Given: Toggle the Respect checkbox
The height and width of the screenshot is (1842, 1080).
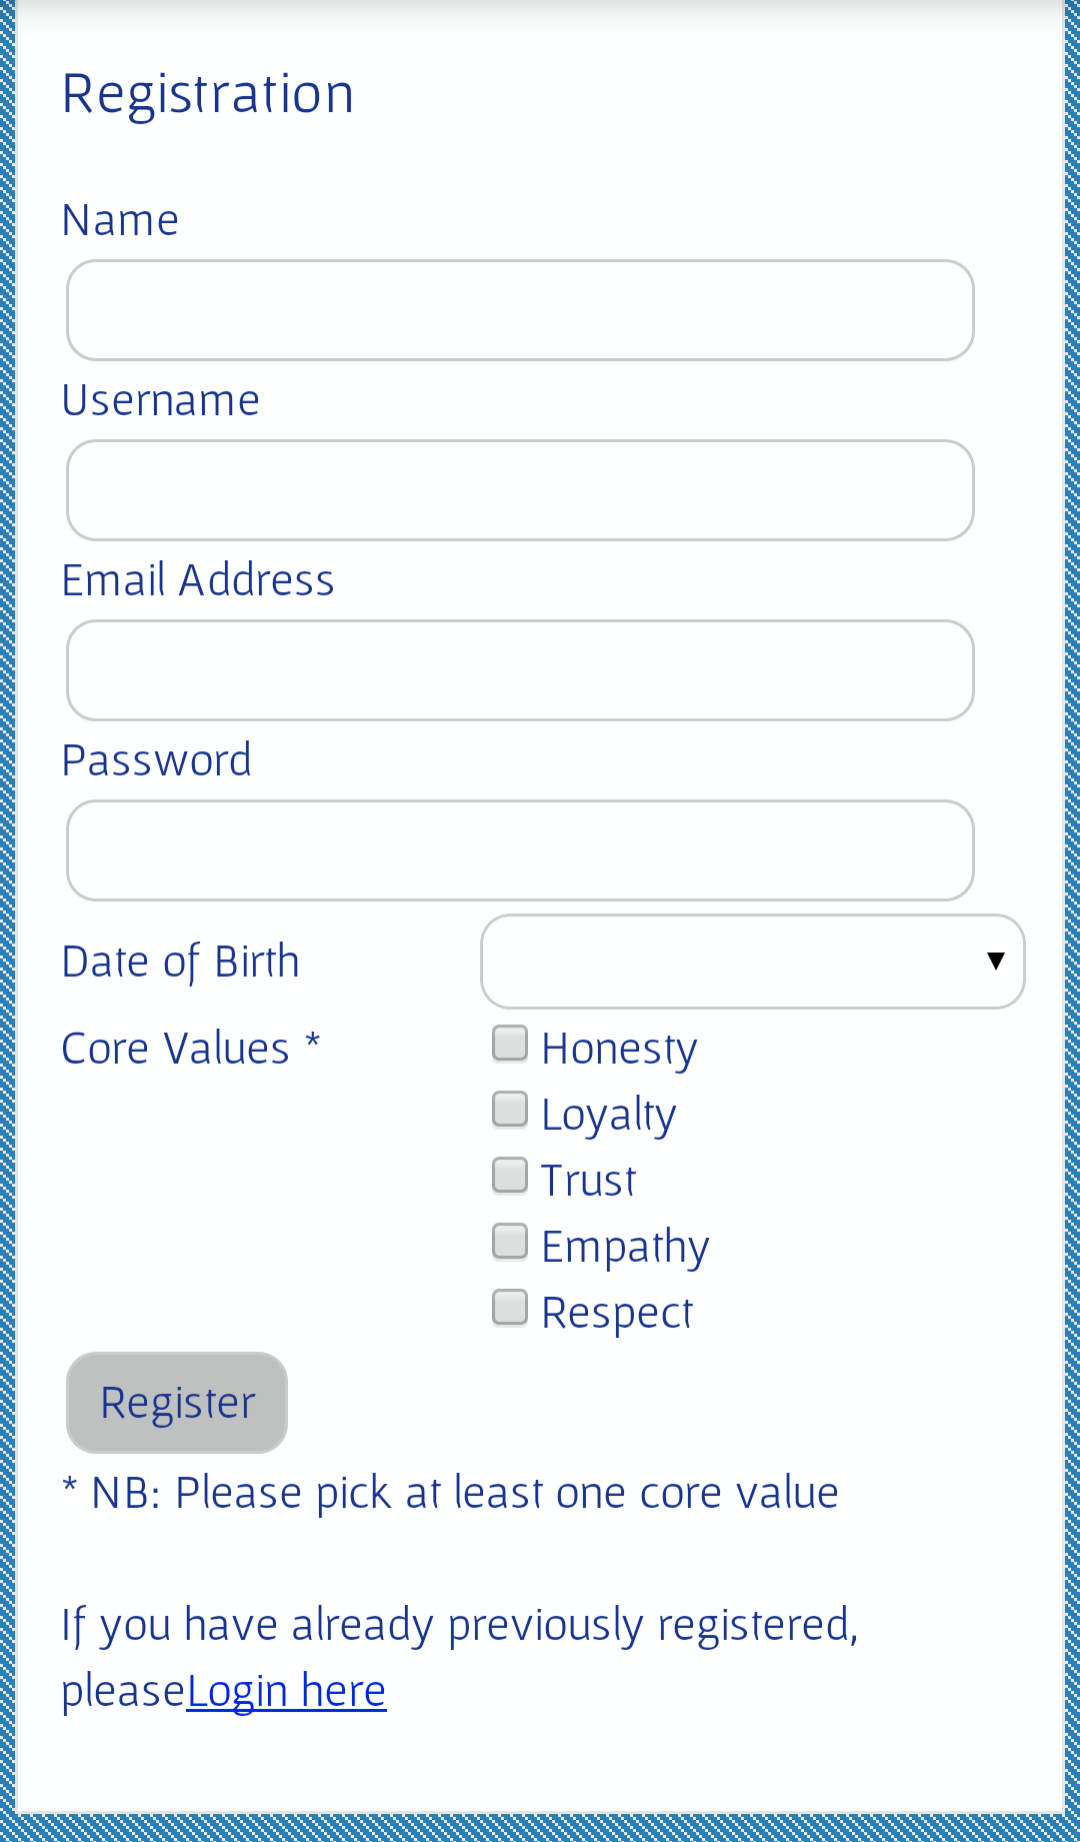Looking at the screenshot, I should [x=510, y=1307].
